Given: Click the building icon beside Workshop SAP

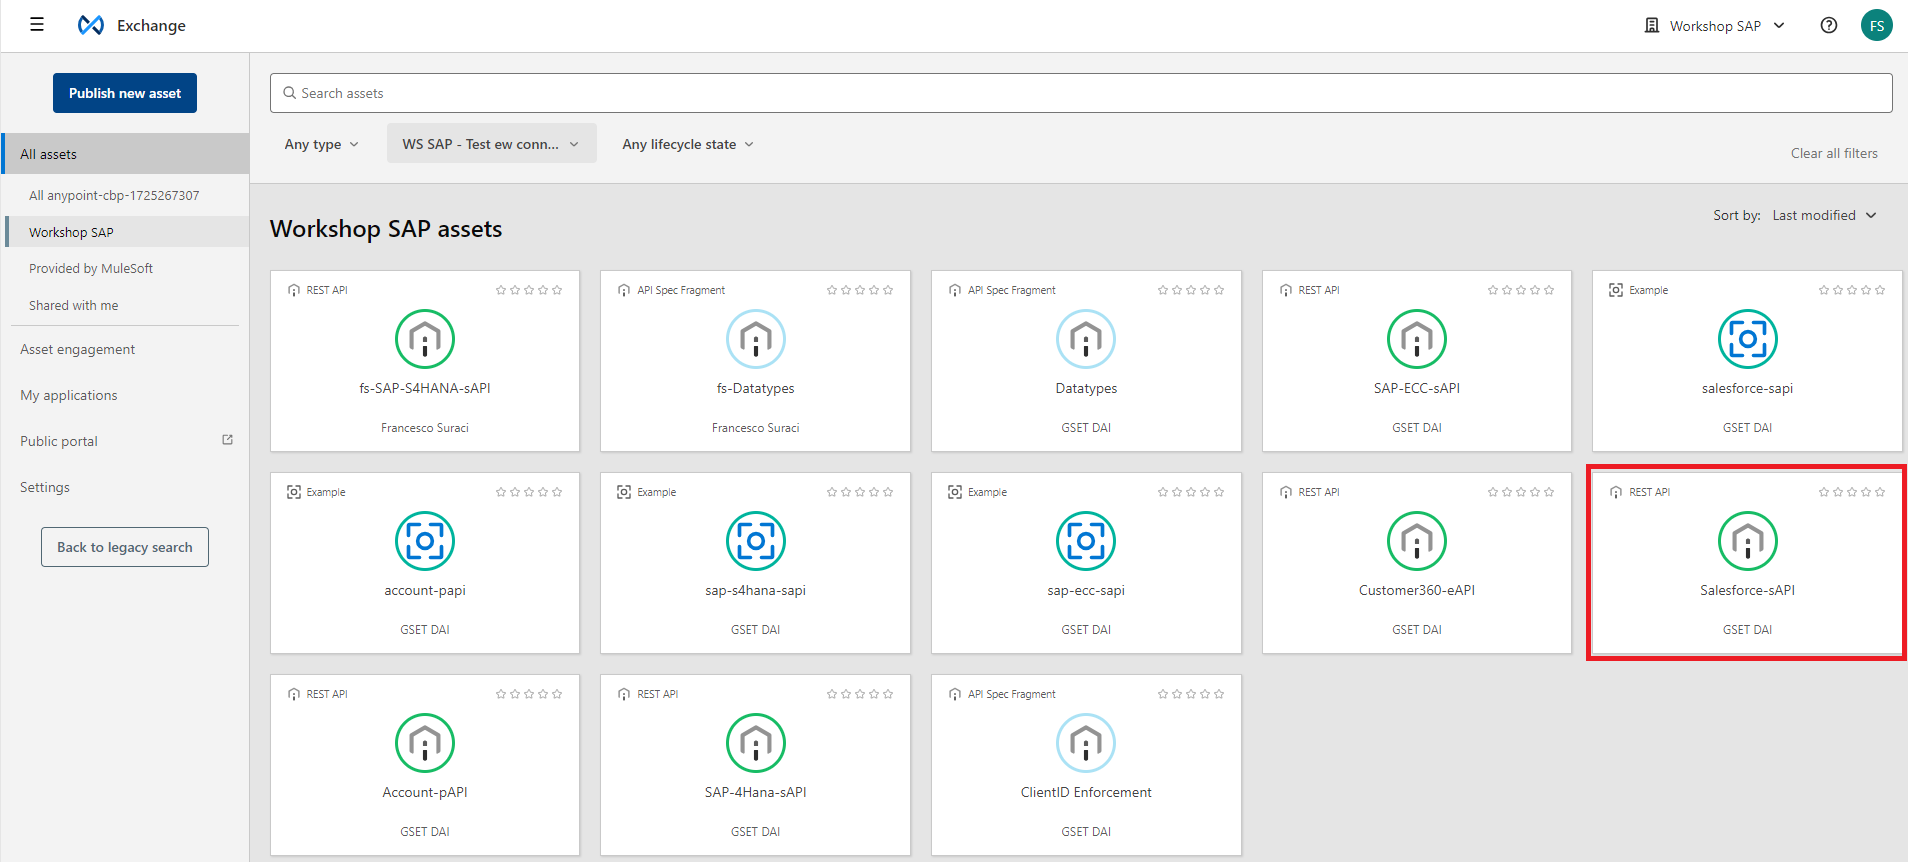Looking at the screenshot, I should pyautogui.click(x=1651, y=26).
